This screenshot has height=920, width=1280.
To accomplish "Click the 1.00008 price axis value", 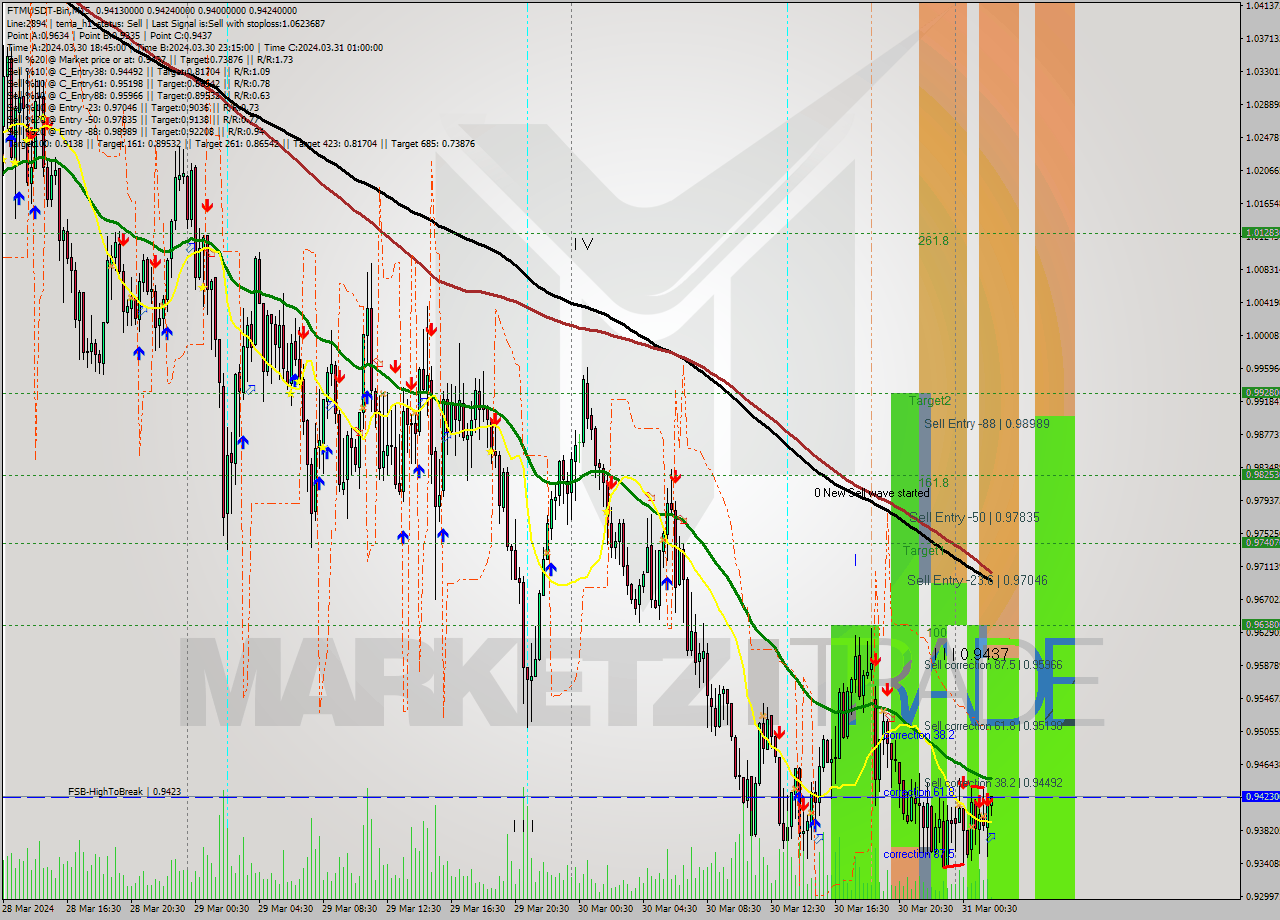I will point(1263,335).
